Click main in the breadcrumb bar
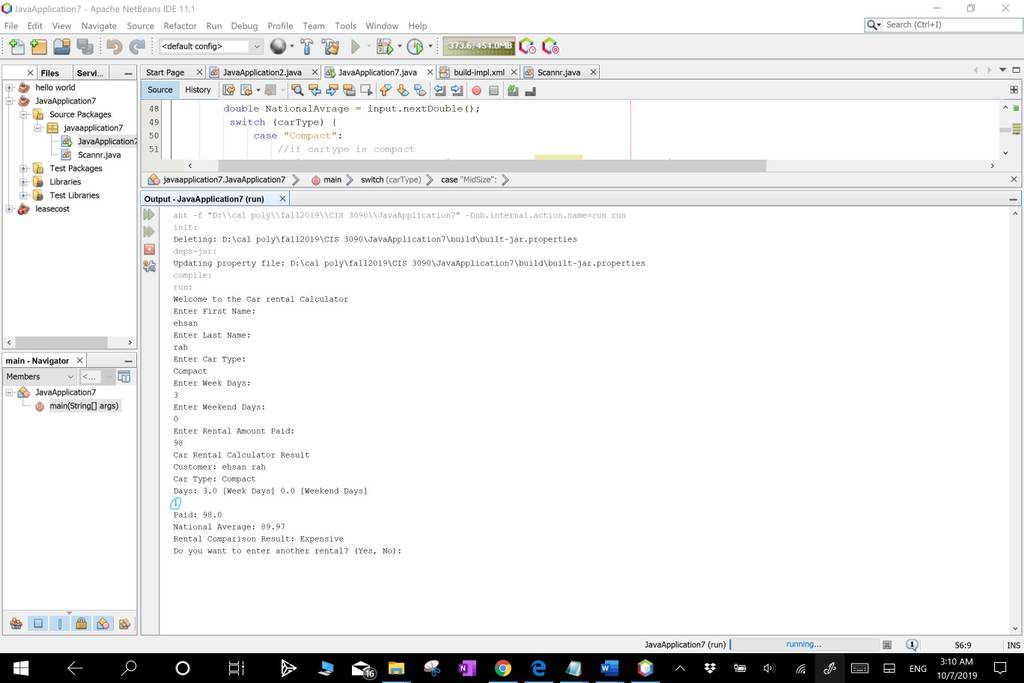 pyautogui.click(x=332, y=180)
